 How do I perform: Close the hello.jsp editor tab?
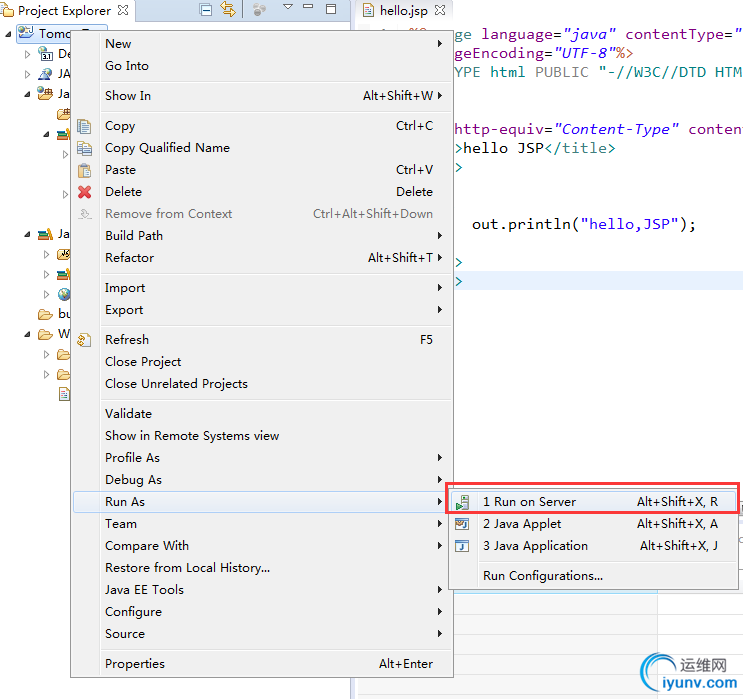[x=440, y=10]
